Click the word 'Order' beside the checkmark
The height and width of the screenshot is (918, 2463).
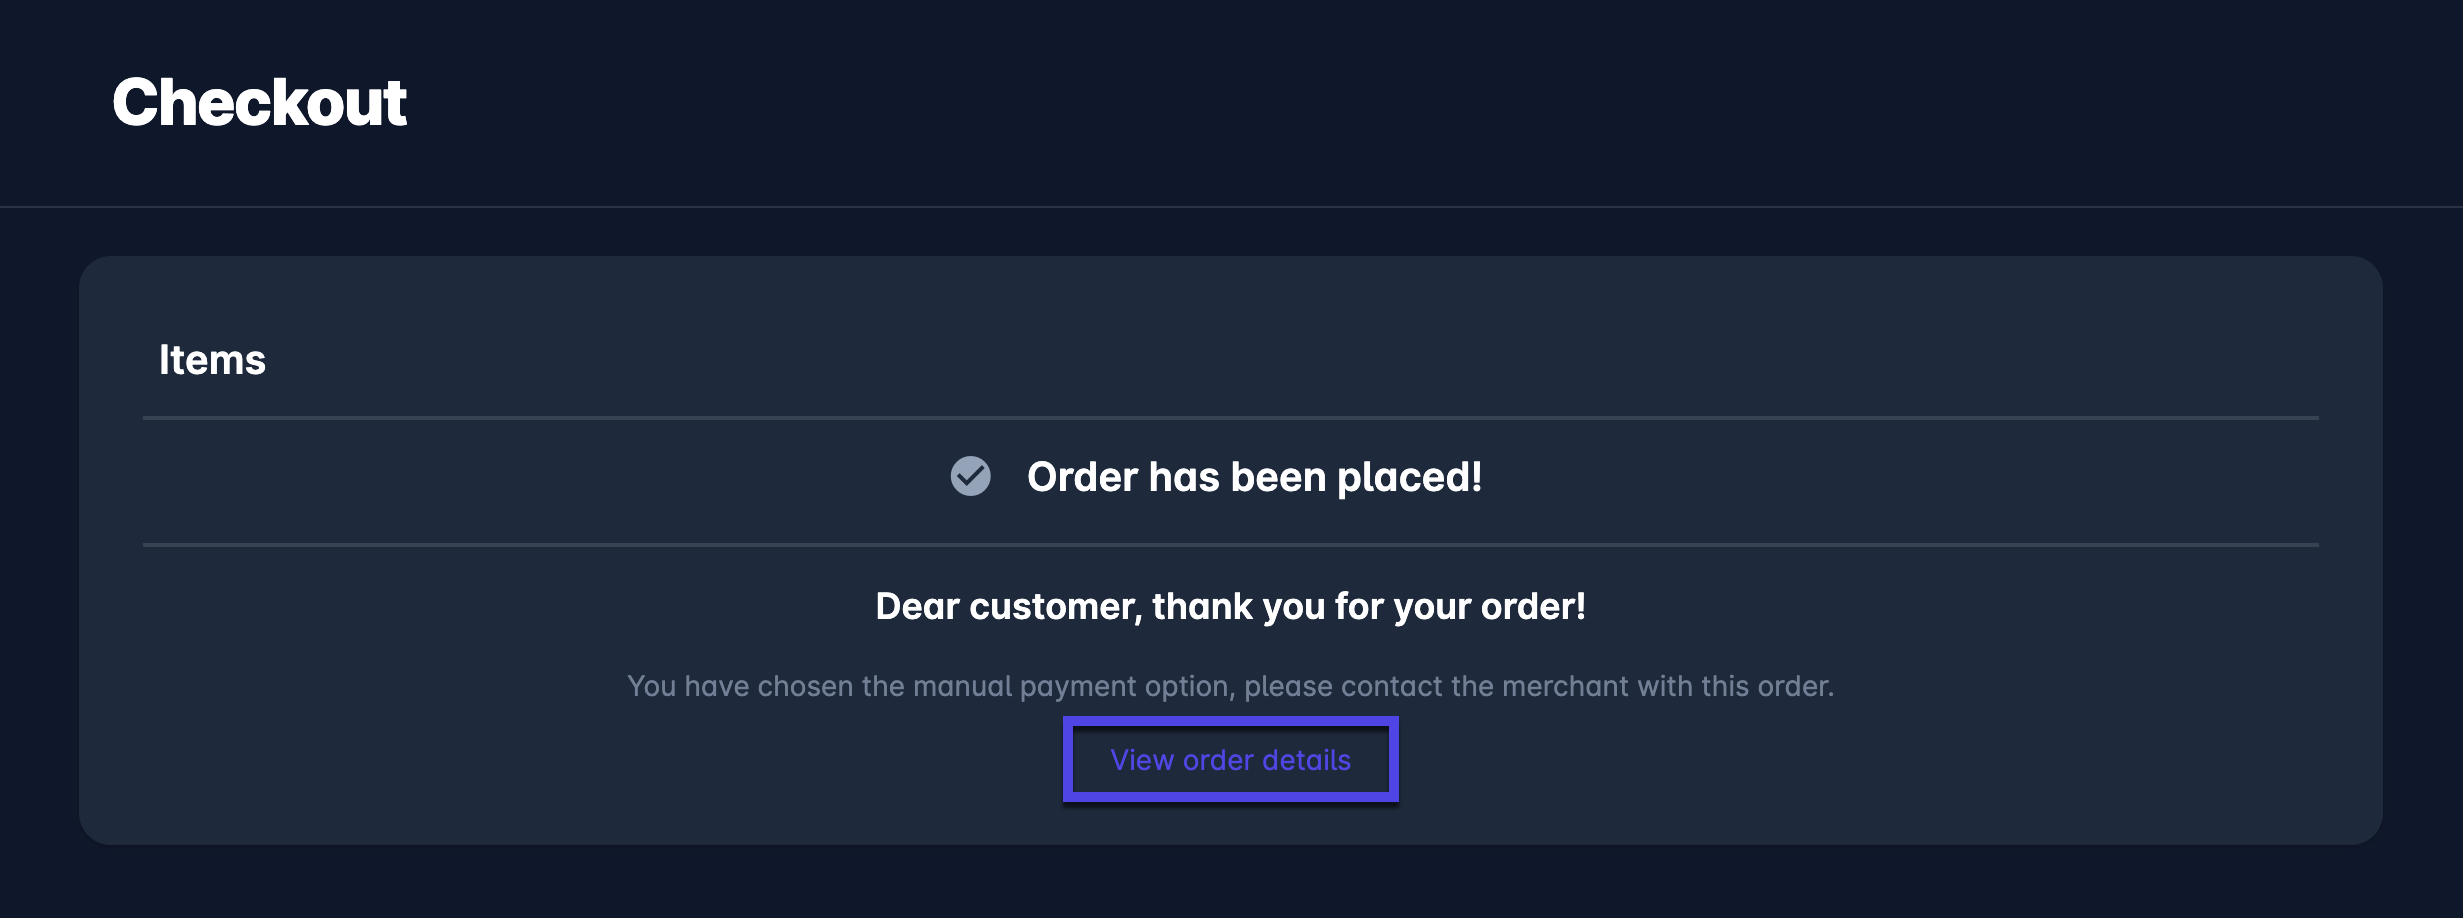(x=1082, y=477)
